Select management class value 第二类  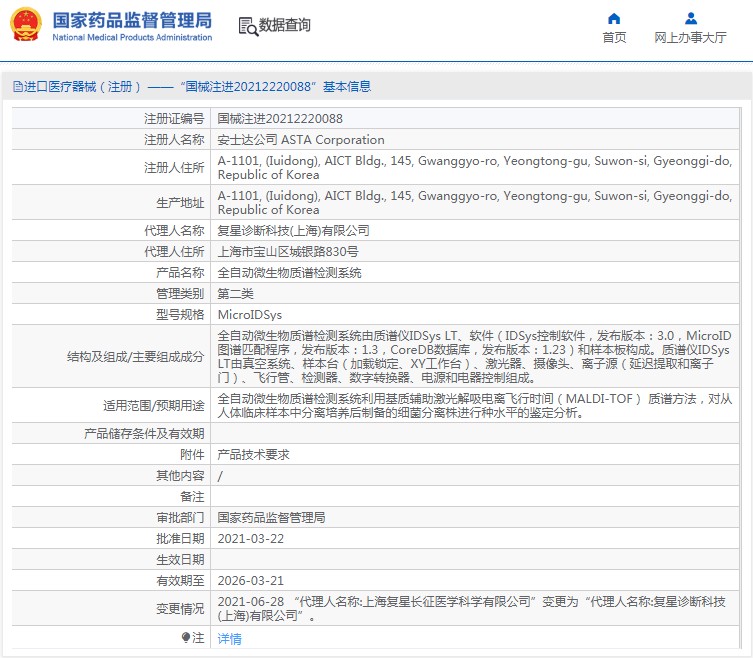[235, 293]
